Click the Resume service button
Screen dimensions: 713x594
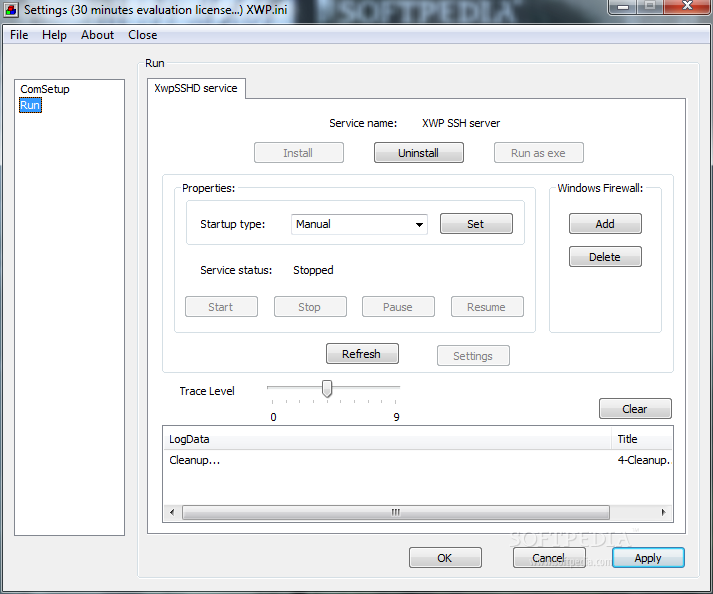[x=487, y=307]
